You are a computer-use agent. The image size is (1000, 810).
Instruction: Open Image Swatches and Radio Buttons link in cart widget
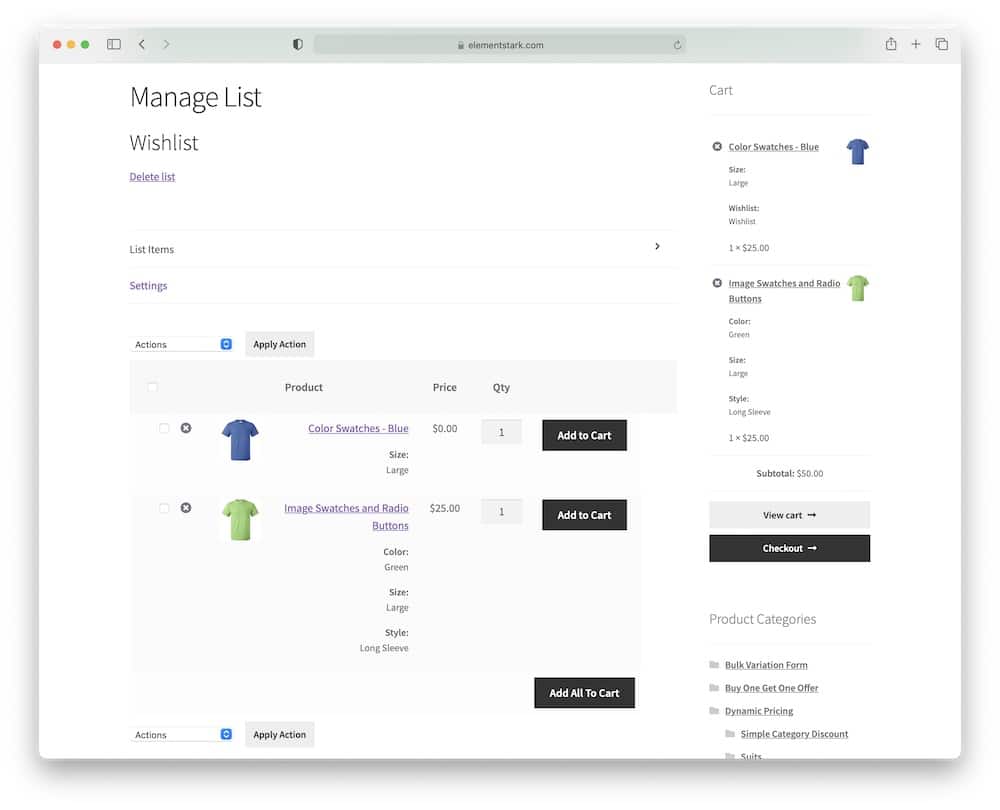tap(784, 291)
